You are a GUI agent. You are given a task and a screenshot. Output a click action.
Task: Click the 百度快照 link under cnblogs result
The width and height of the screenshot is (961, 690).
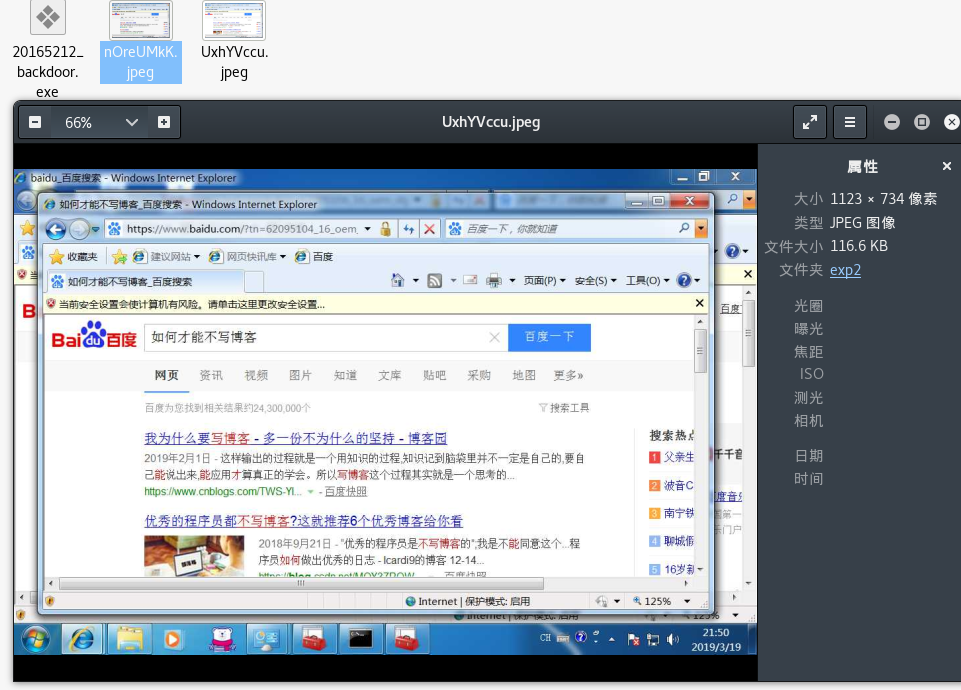(346, 492)
